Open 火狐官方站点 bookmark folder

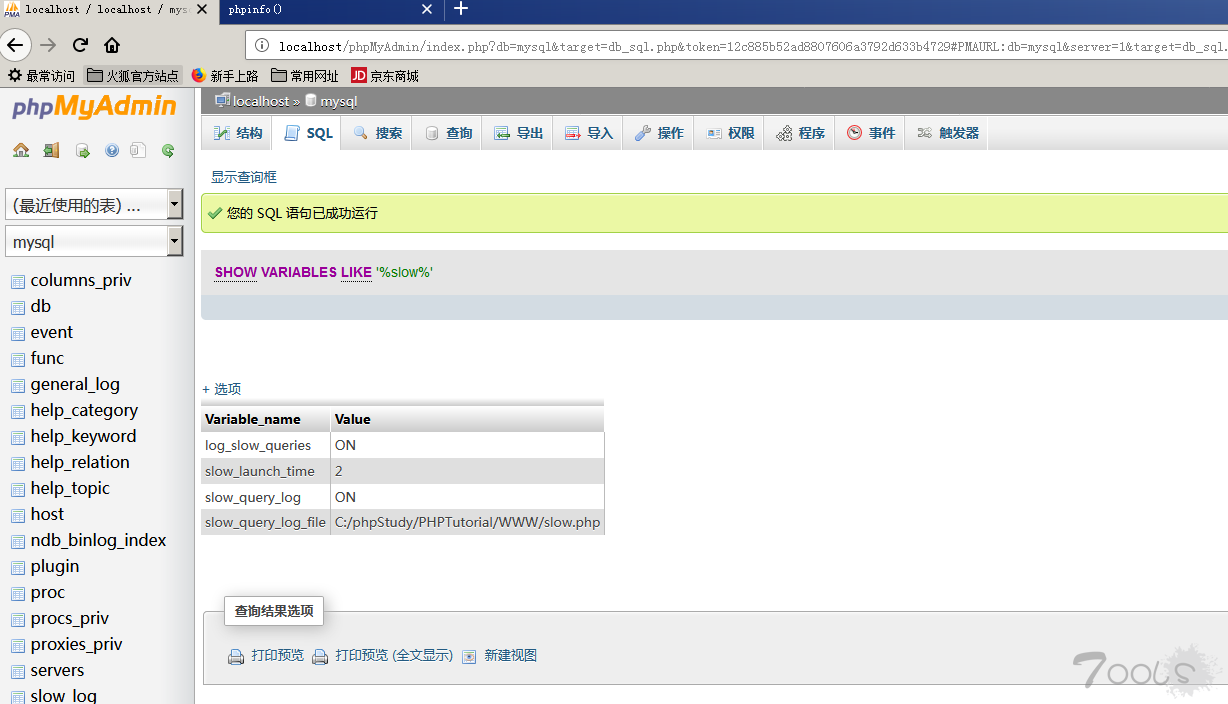tap(132, 76)
